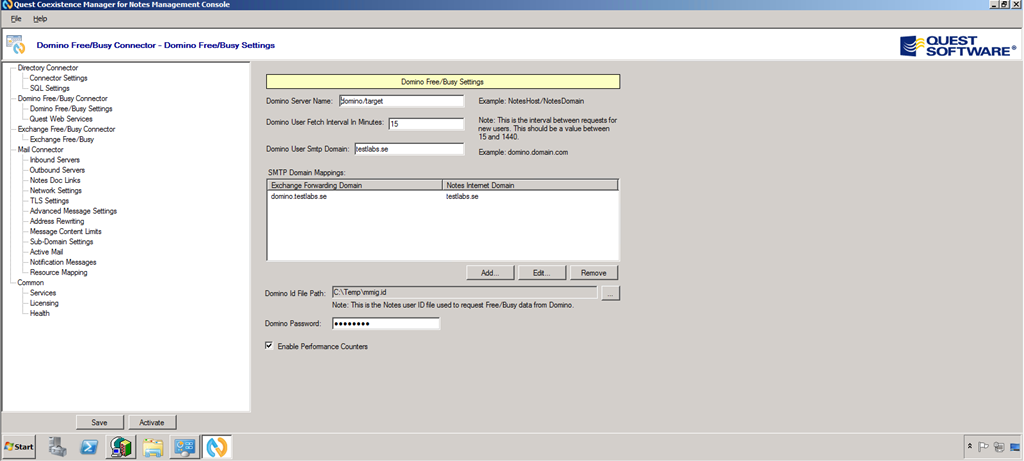Open Exchange Free/Busy tree item

click(61, 139)
